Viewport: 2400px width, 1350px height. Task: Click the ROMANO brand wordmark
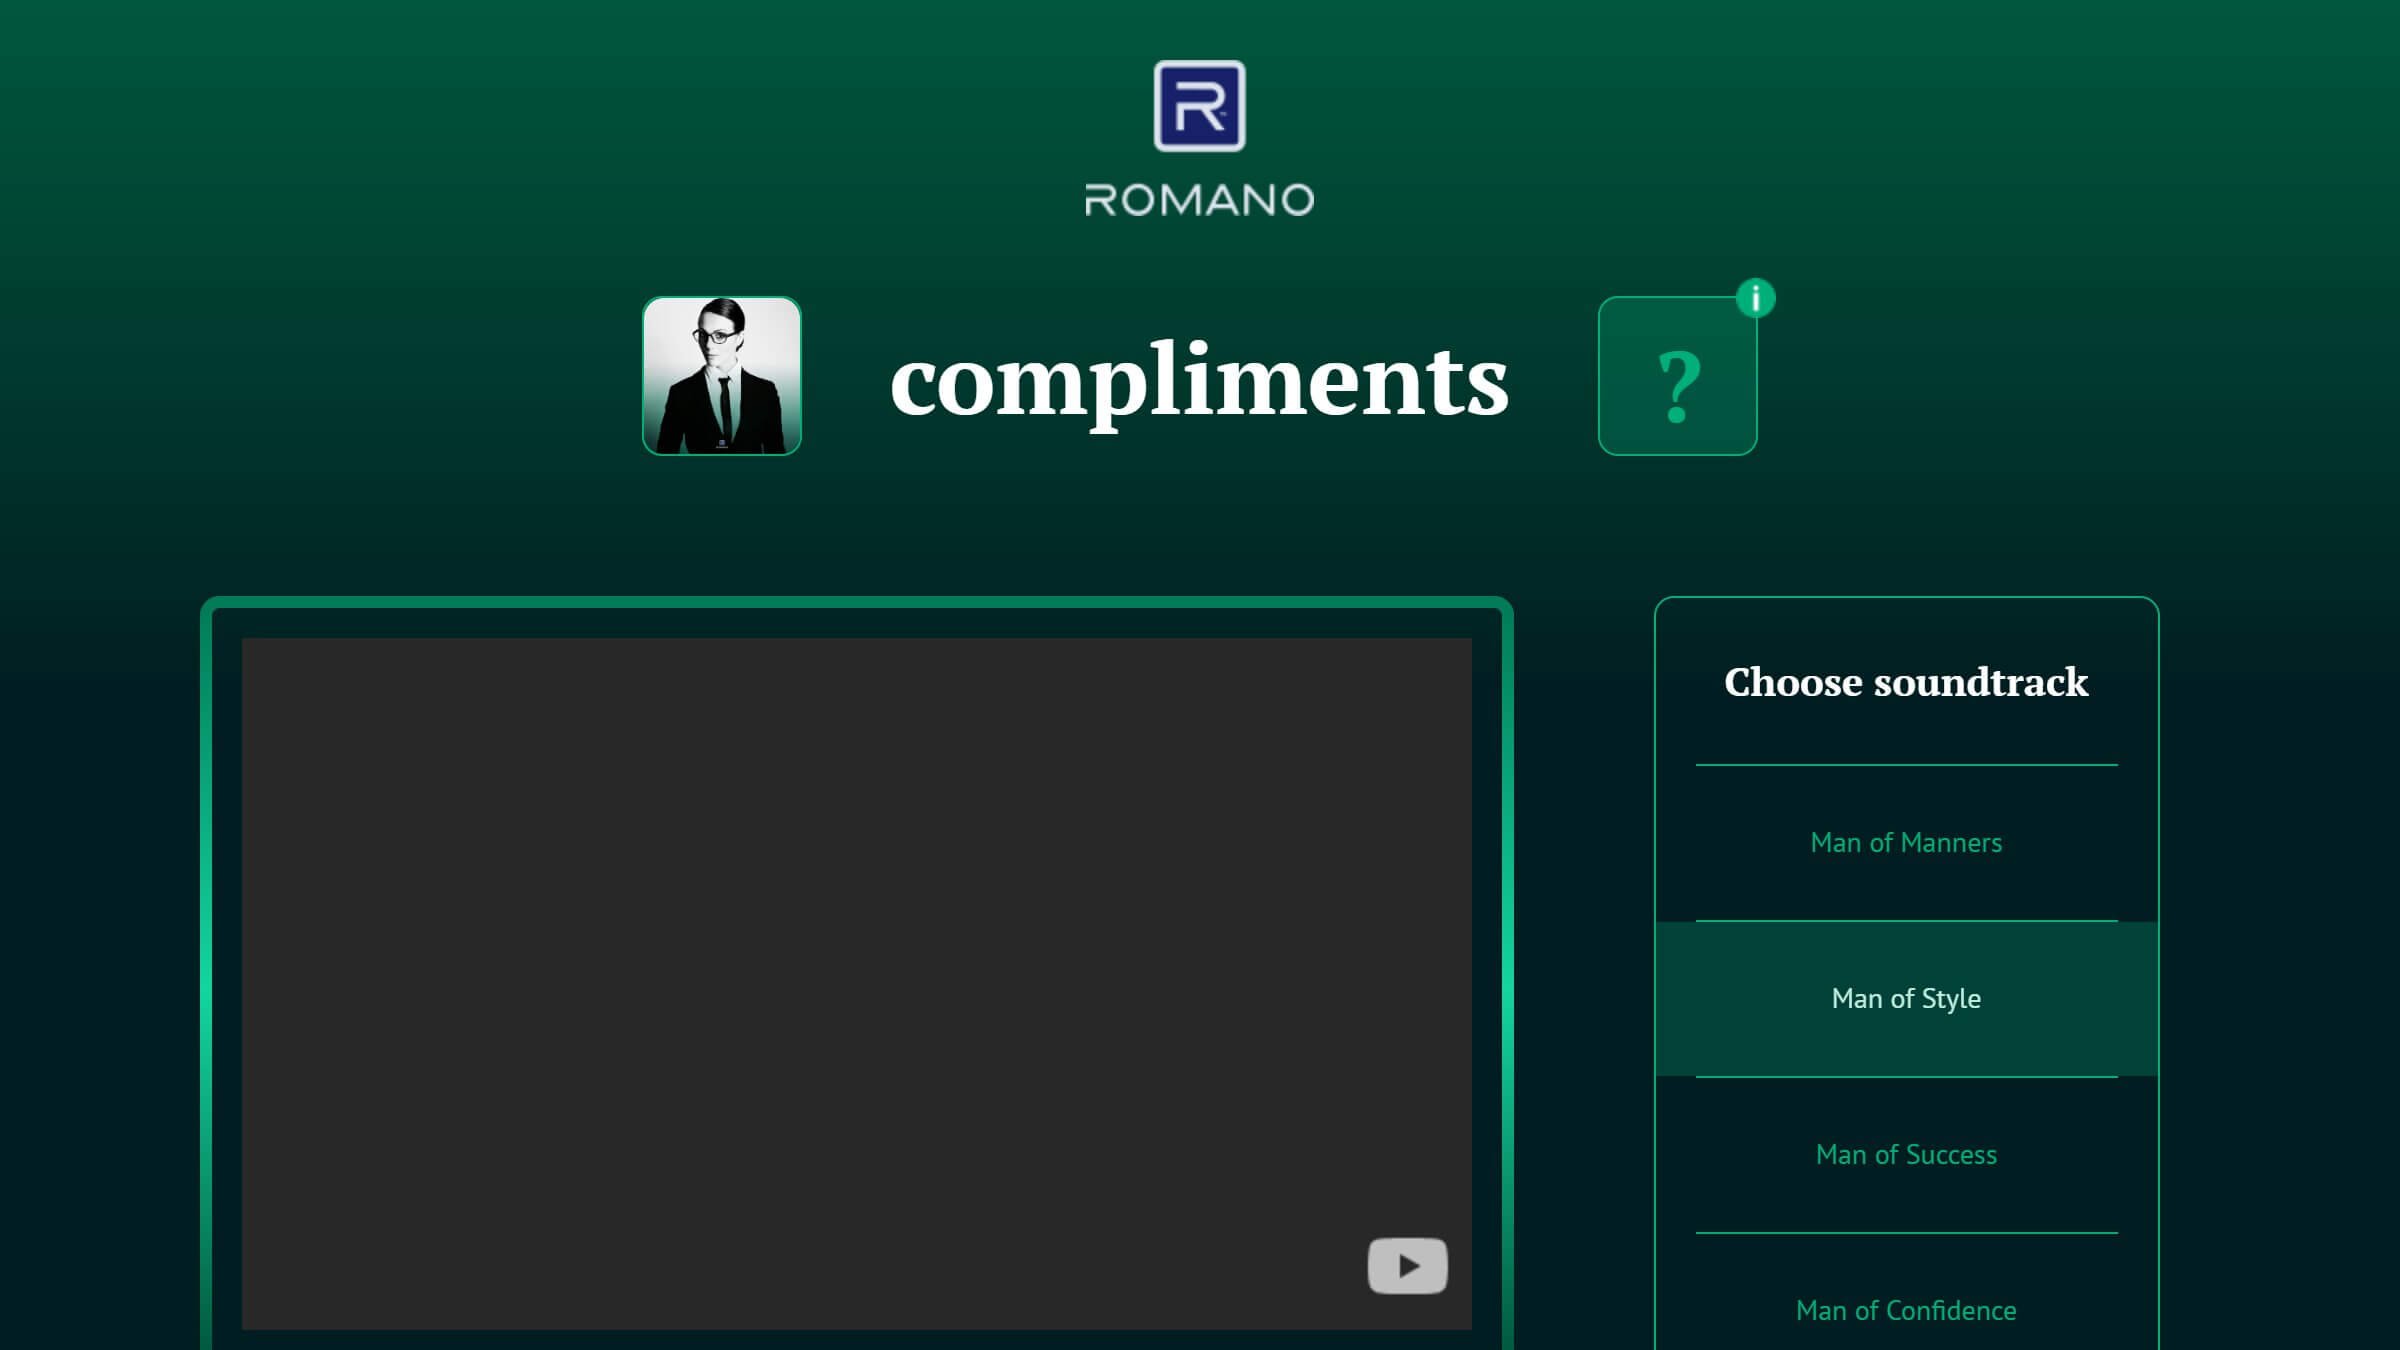coord(1199,200)
